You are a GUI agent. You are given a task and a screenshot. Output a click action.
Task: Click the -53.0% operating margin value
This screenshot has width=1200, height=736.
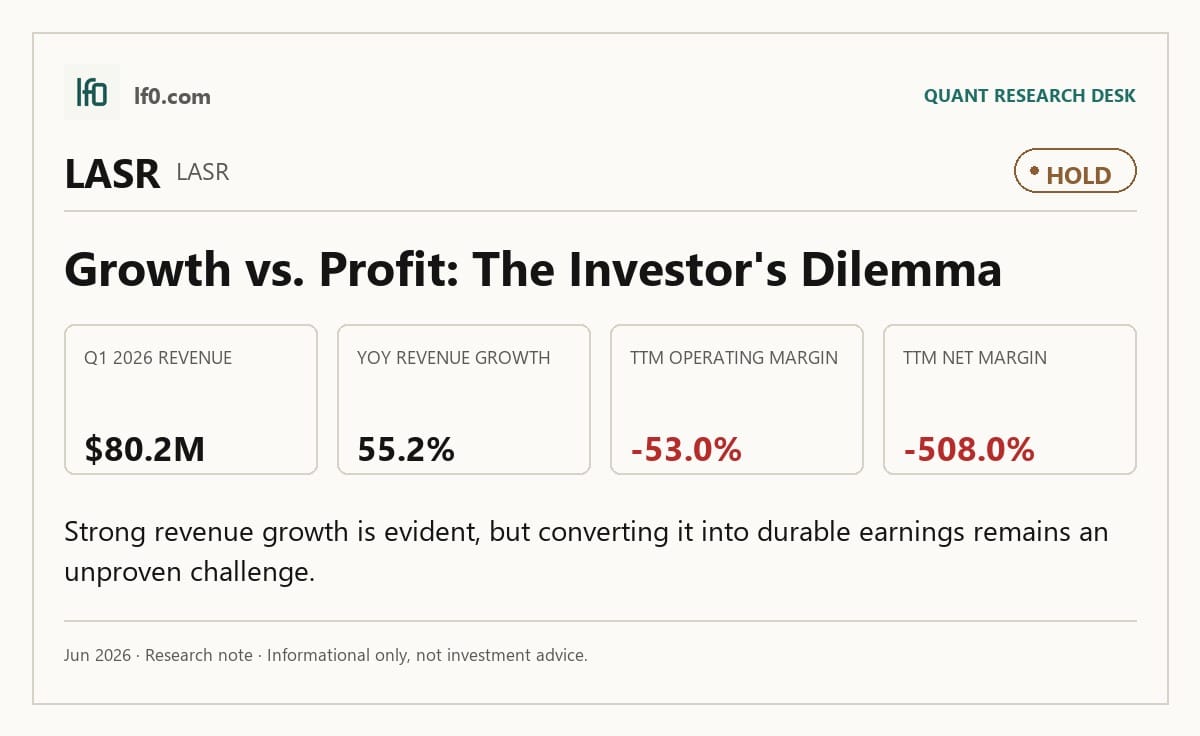click(686, 449)
